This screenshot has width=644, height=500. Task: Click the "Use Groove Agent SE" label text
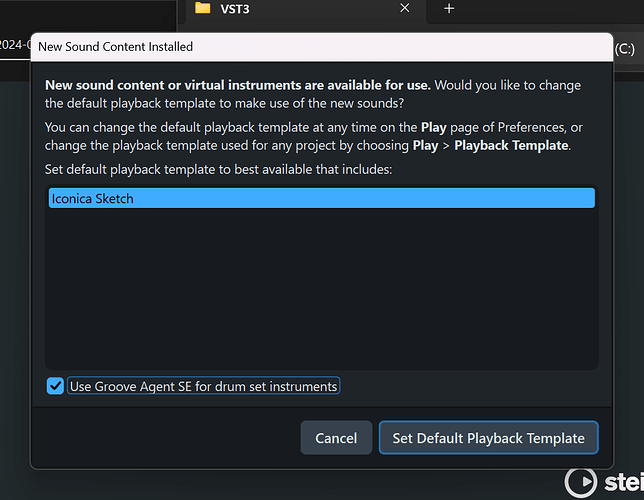(x=203, y=386)
